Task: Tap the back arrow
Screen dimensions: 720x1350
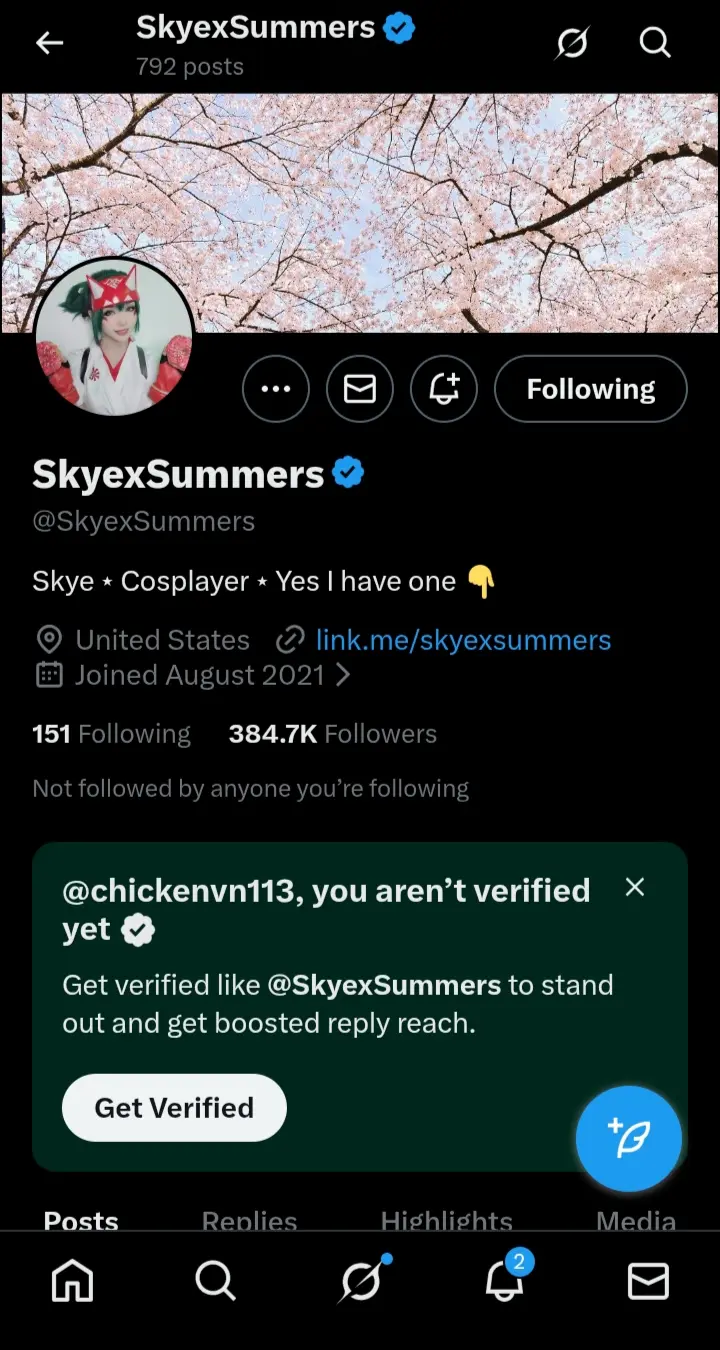Action: (x=49, y=42)
